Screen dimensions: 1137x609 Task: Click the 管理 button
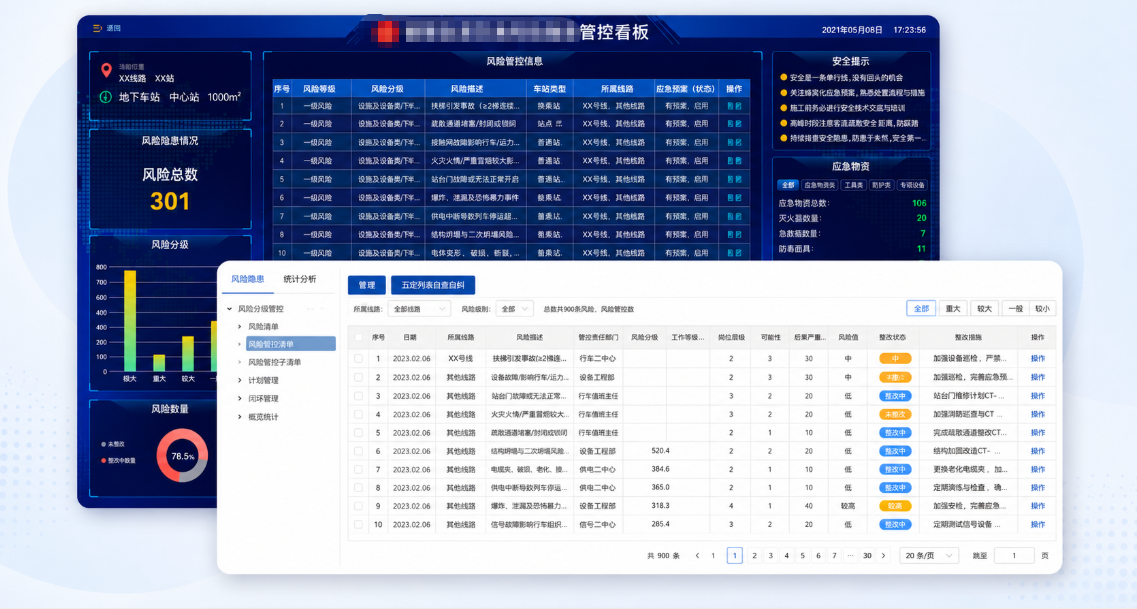[367, 285]
